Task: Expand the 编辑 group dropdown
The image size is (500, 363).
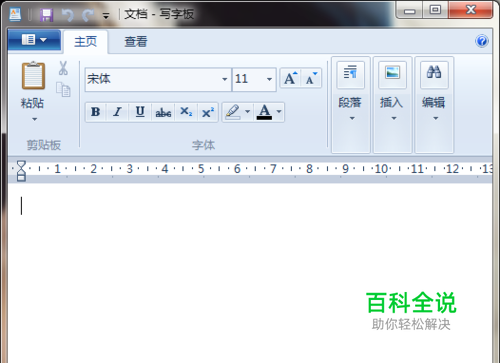Action: [435, 118]
